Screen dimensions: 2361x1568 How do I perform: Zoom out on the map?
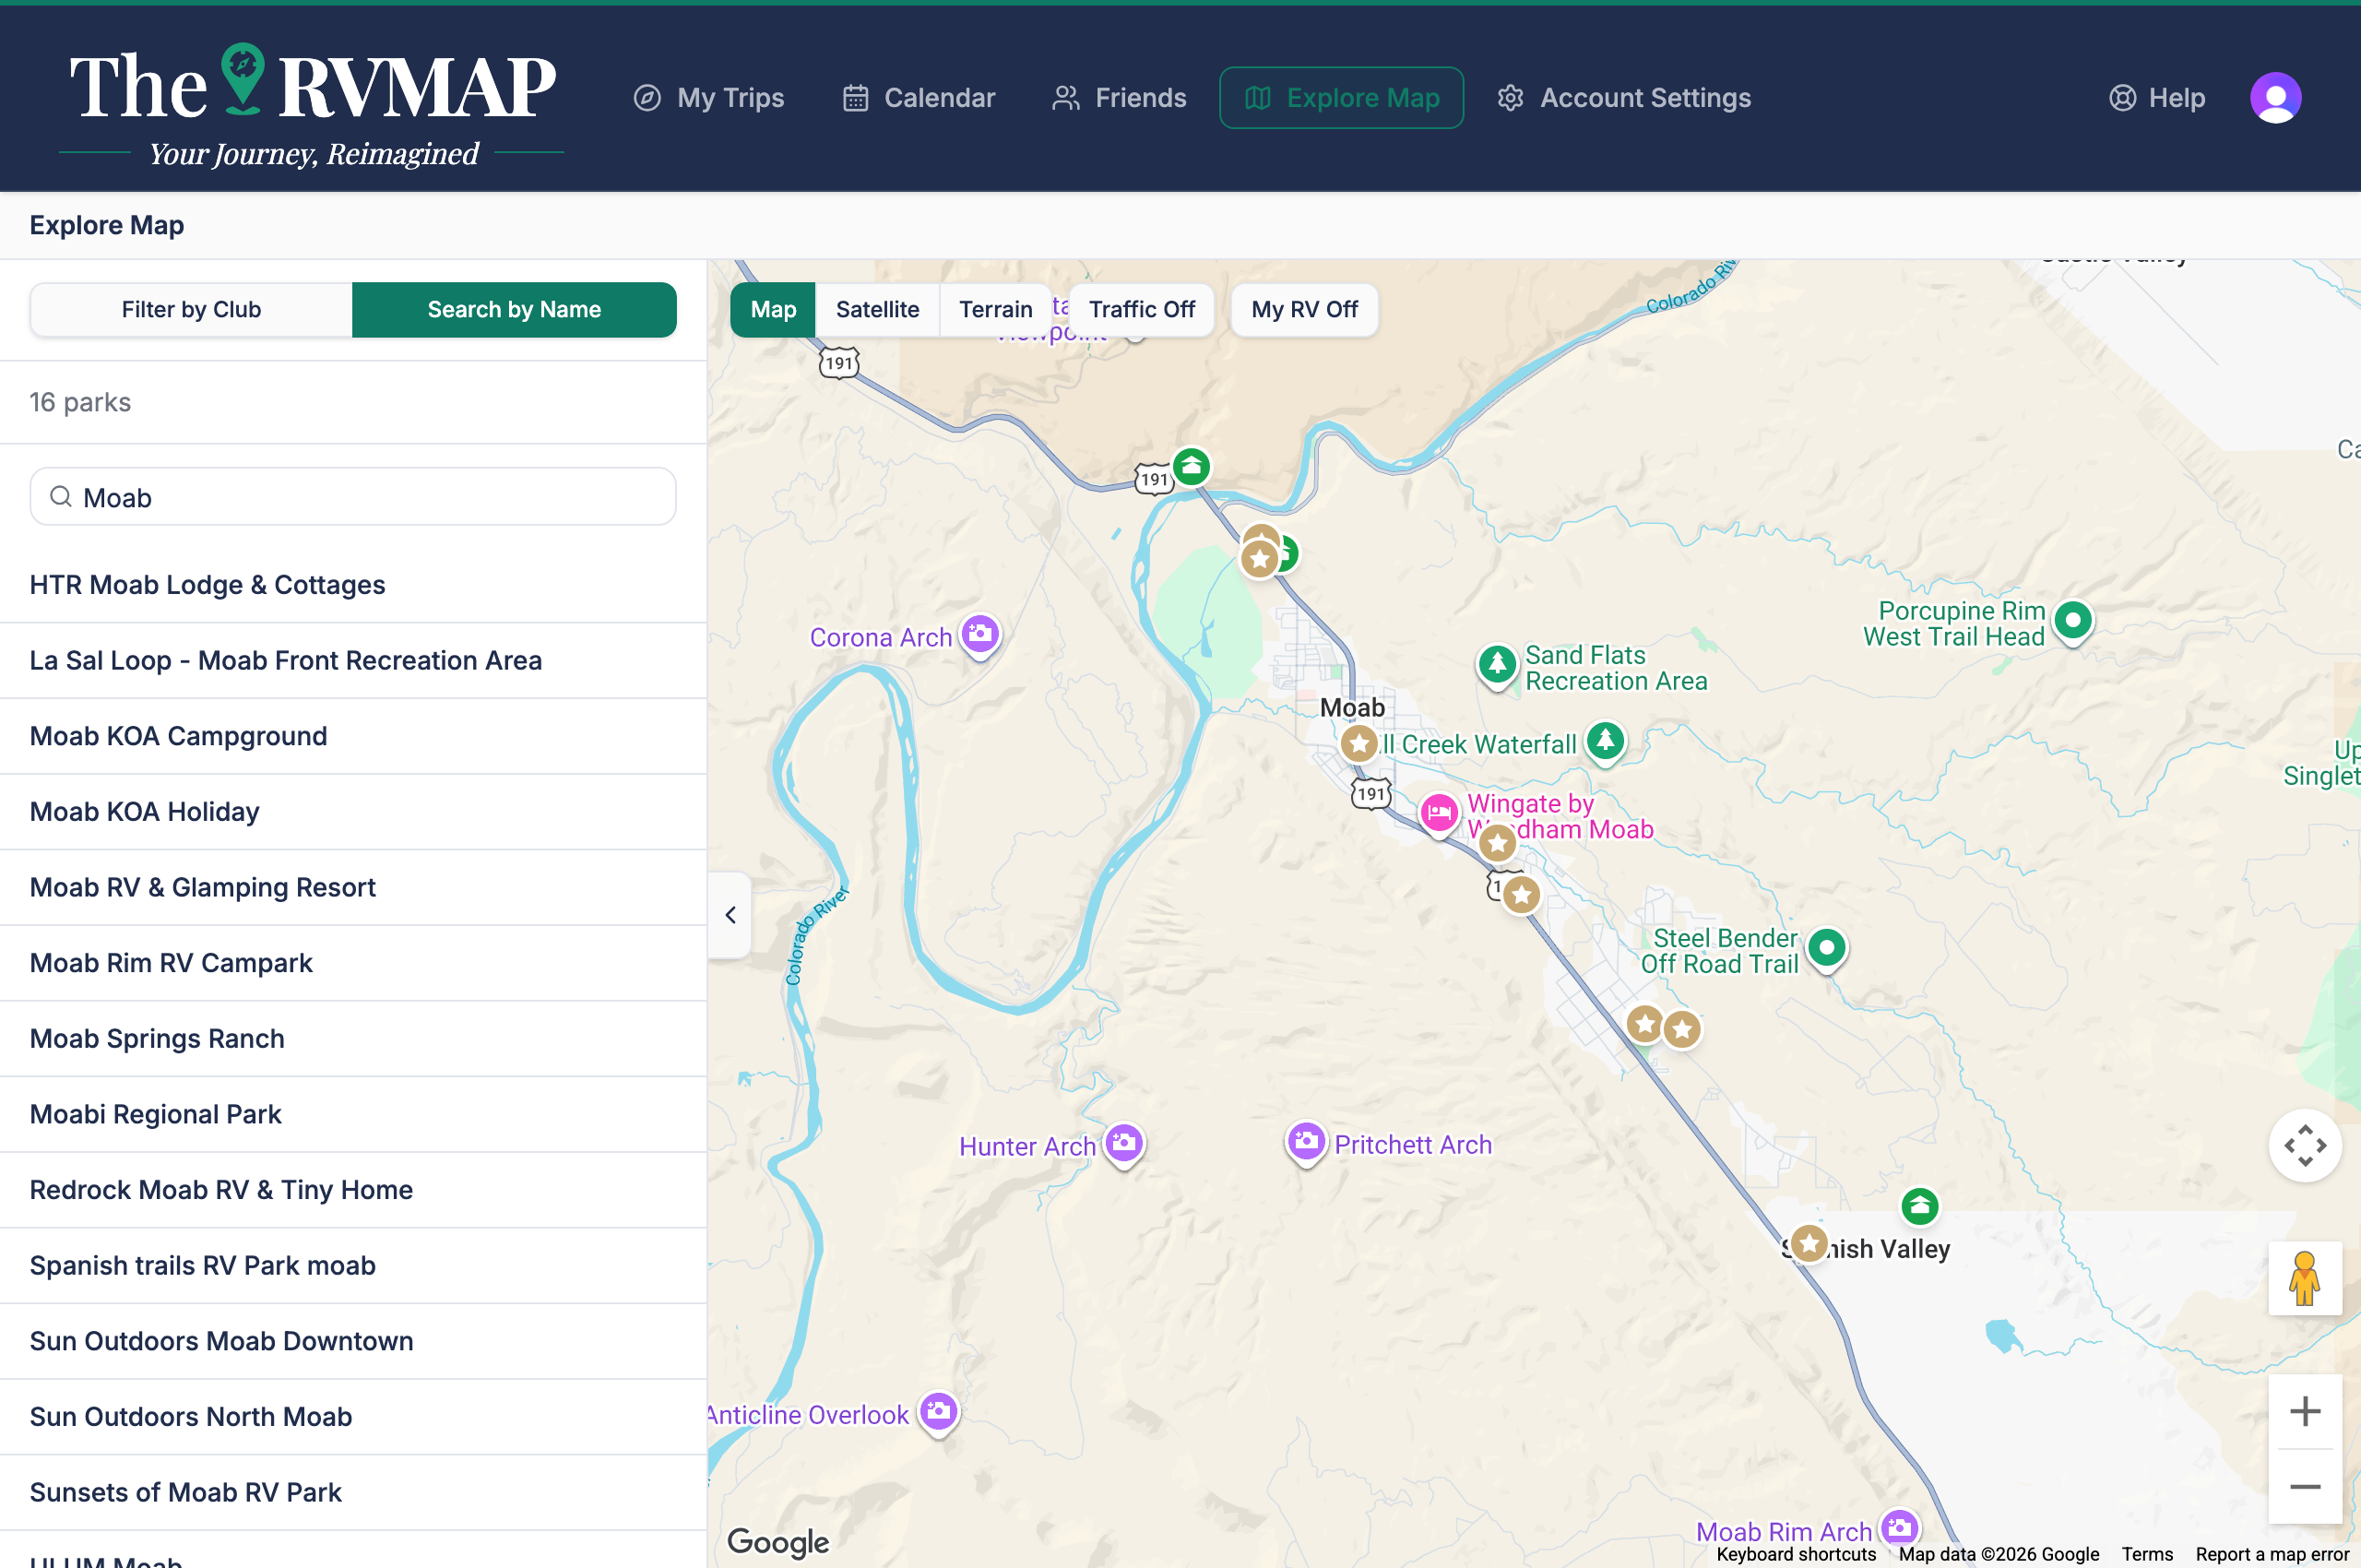2305,1487
